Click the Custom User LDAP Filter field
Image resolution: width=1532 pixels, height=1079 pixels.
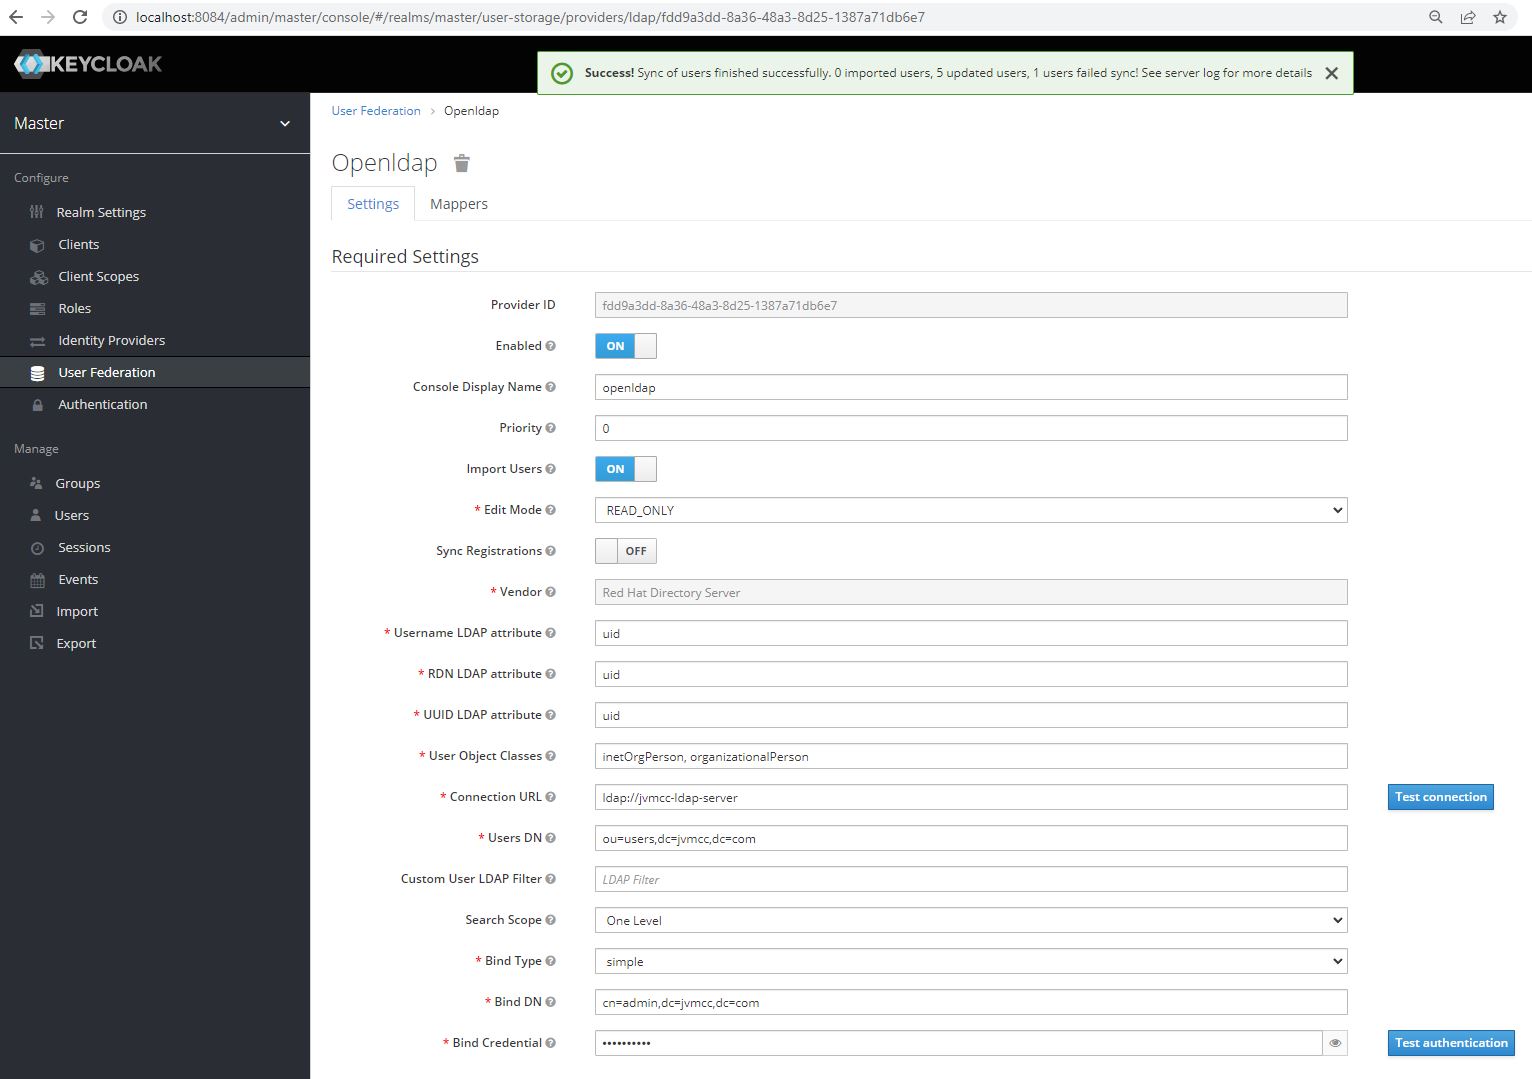tap(970, 879)
